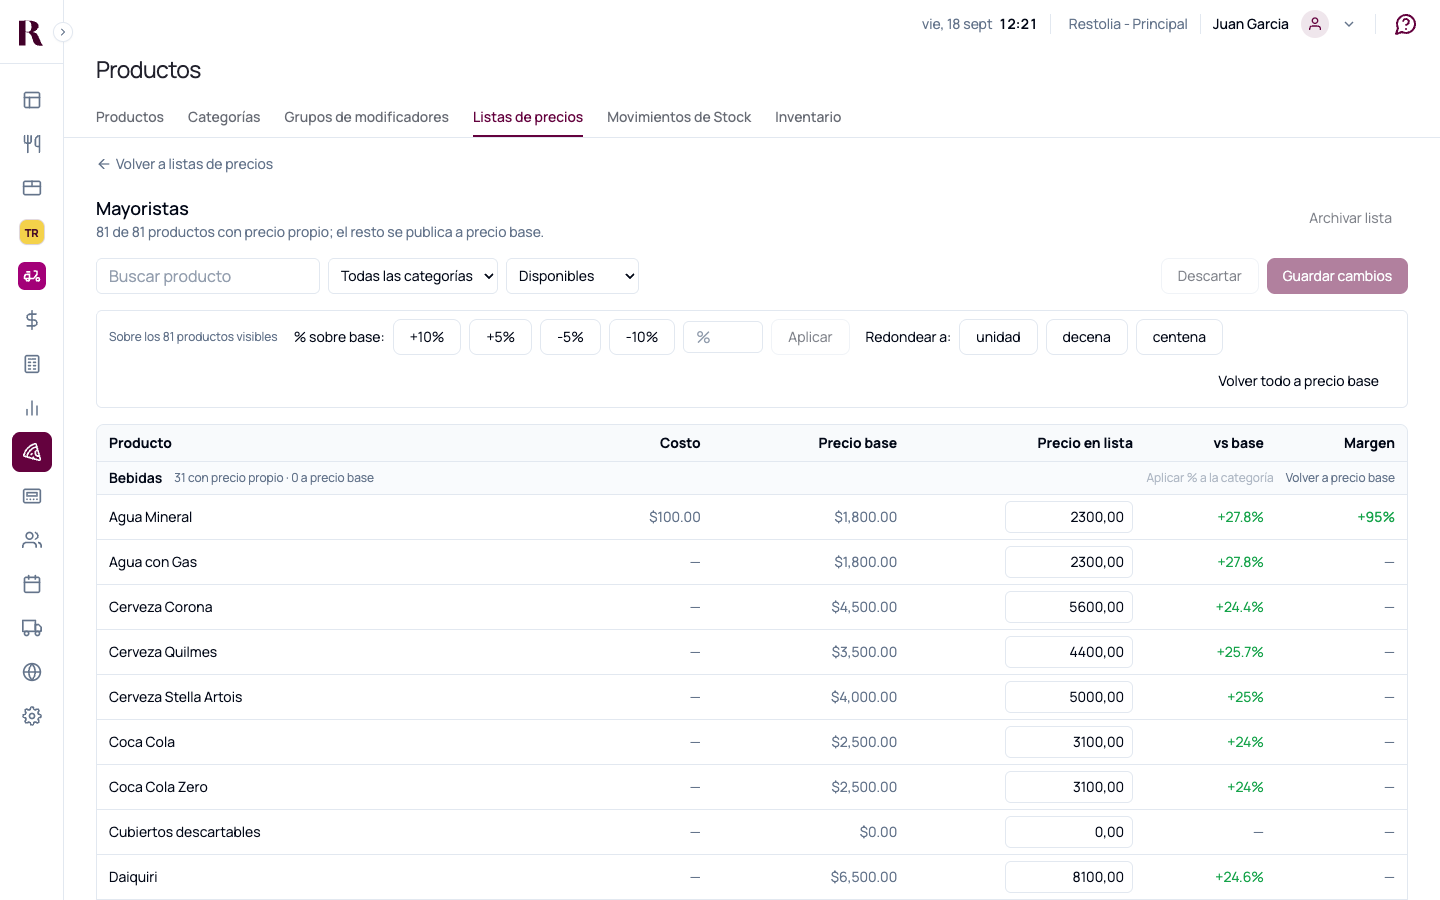Expand the Juan Garcia user menu
Viewport: 1440px width, 900px height.
1349,24
